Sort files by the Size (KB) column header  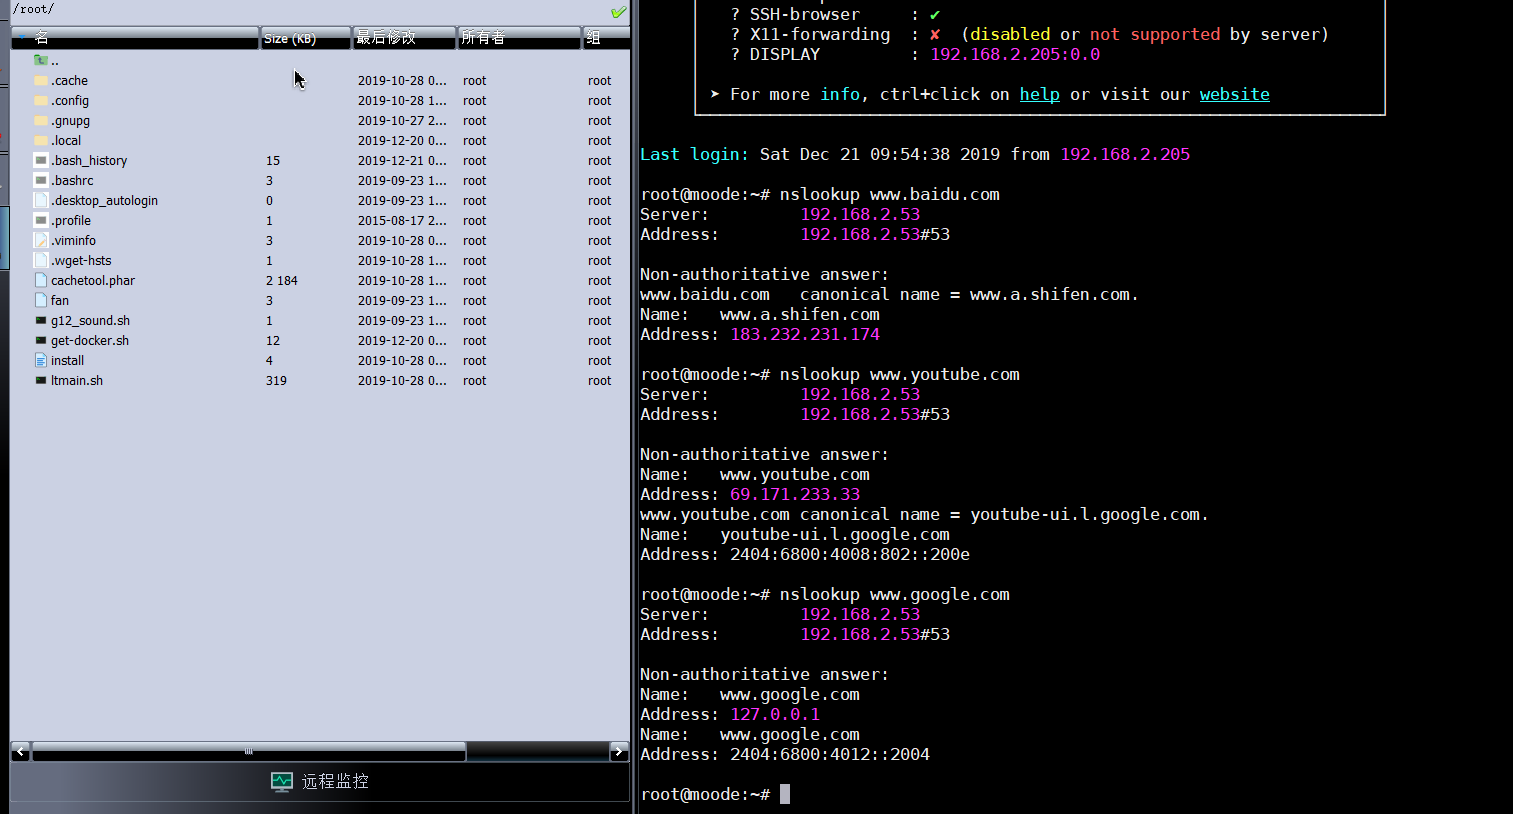293,37
